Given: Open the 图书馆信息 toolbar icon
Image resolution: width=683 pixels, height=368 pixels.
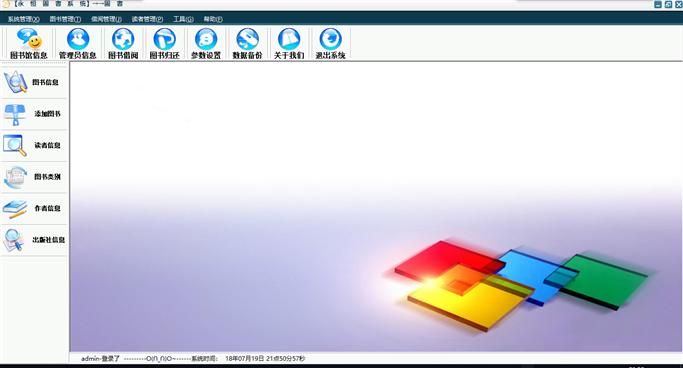Looking at the screenshot, I should point(28,43).
